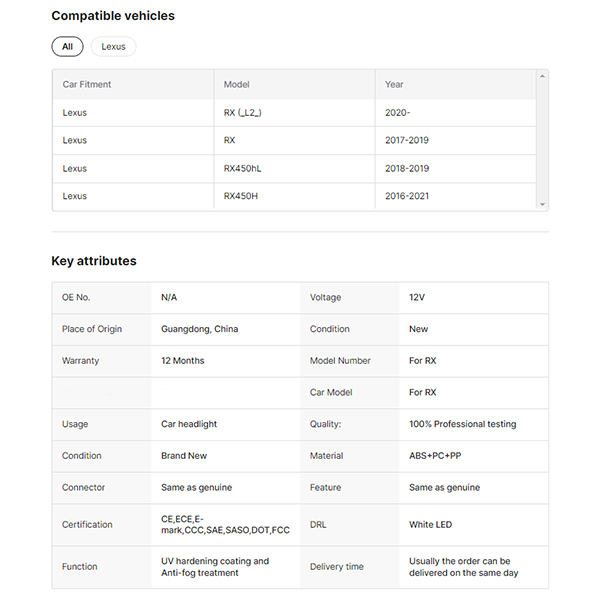Click the 2017-2019 year cell
Image resolution: width=600 pixels, height=600 pixels.
(406, 141)
